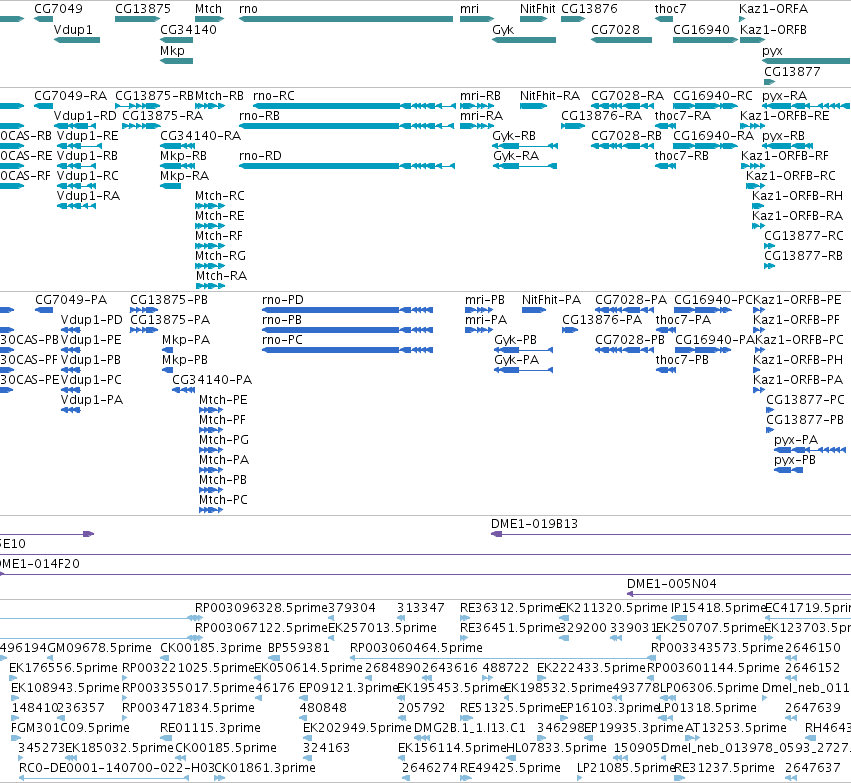Select the Mtch-PC protein label
This screenshot has height=783, width=851.
pyautogui.click(x=223, y=500)
